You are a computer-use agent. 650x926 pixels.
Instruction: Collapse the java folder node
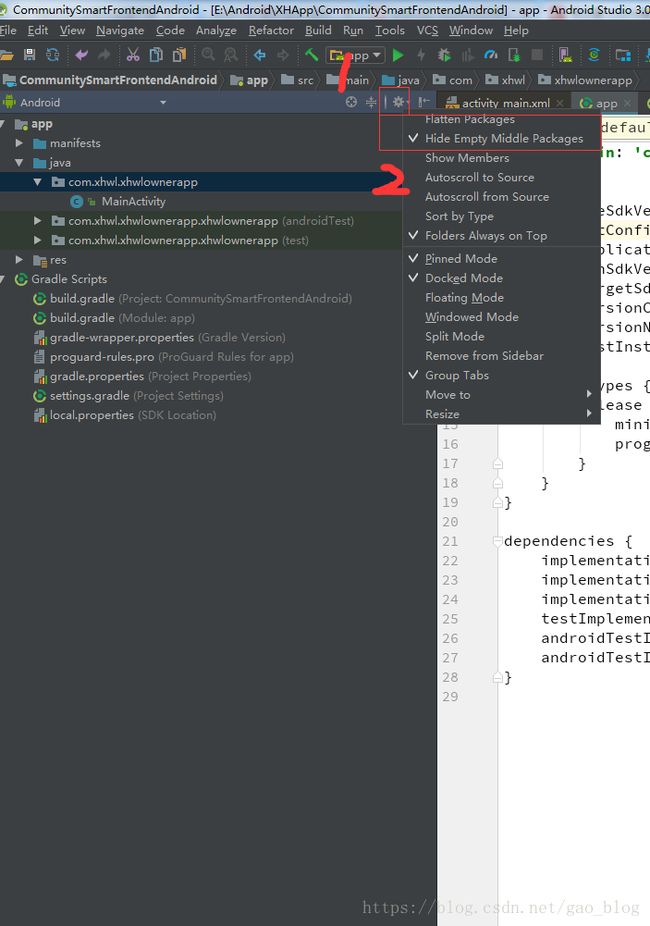click(x=19, y=163)
